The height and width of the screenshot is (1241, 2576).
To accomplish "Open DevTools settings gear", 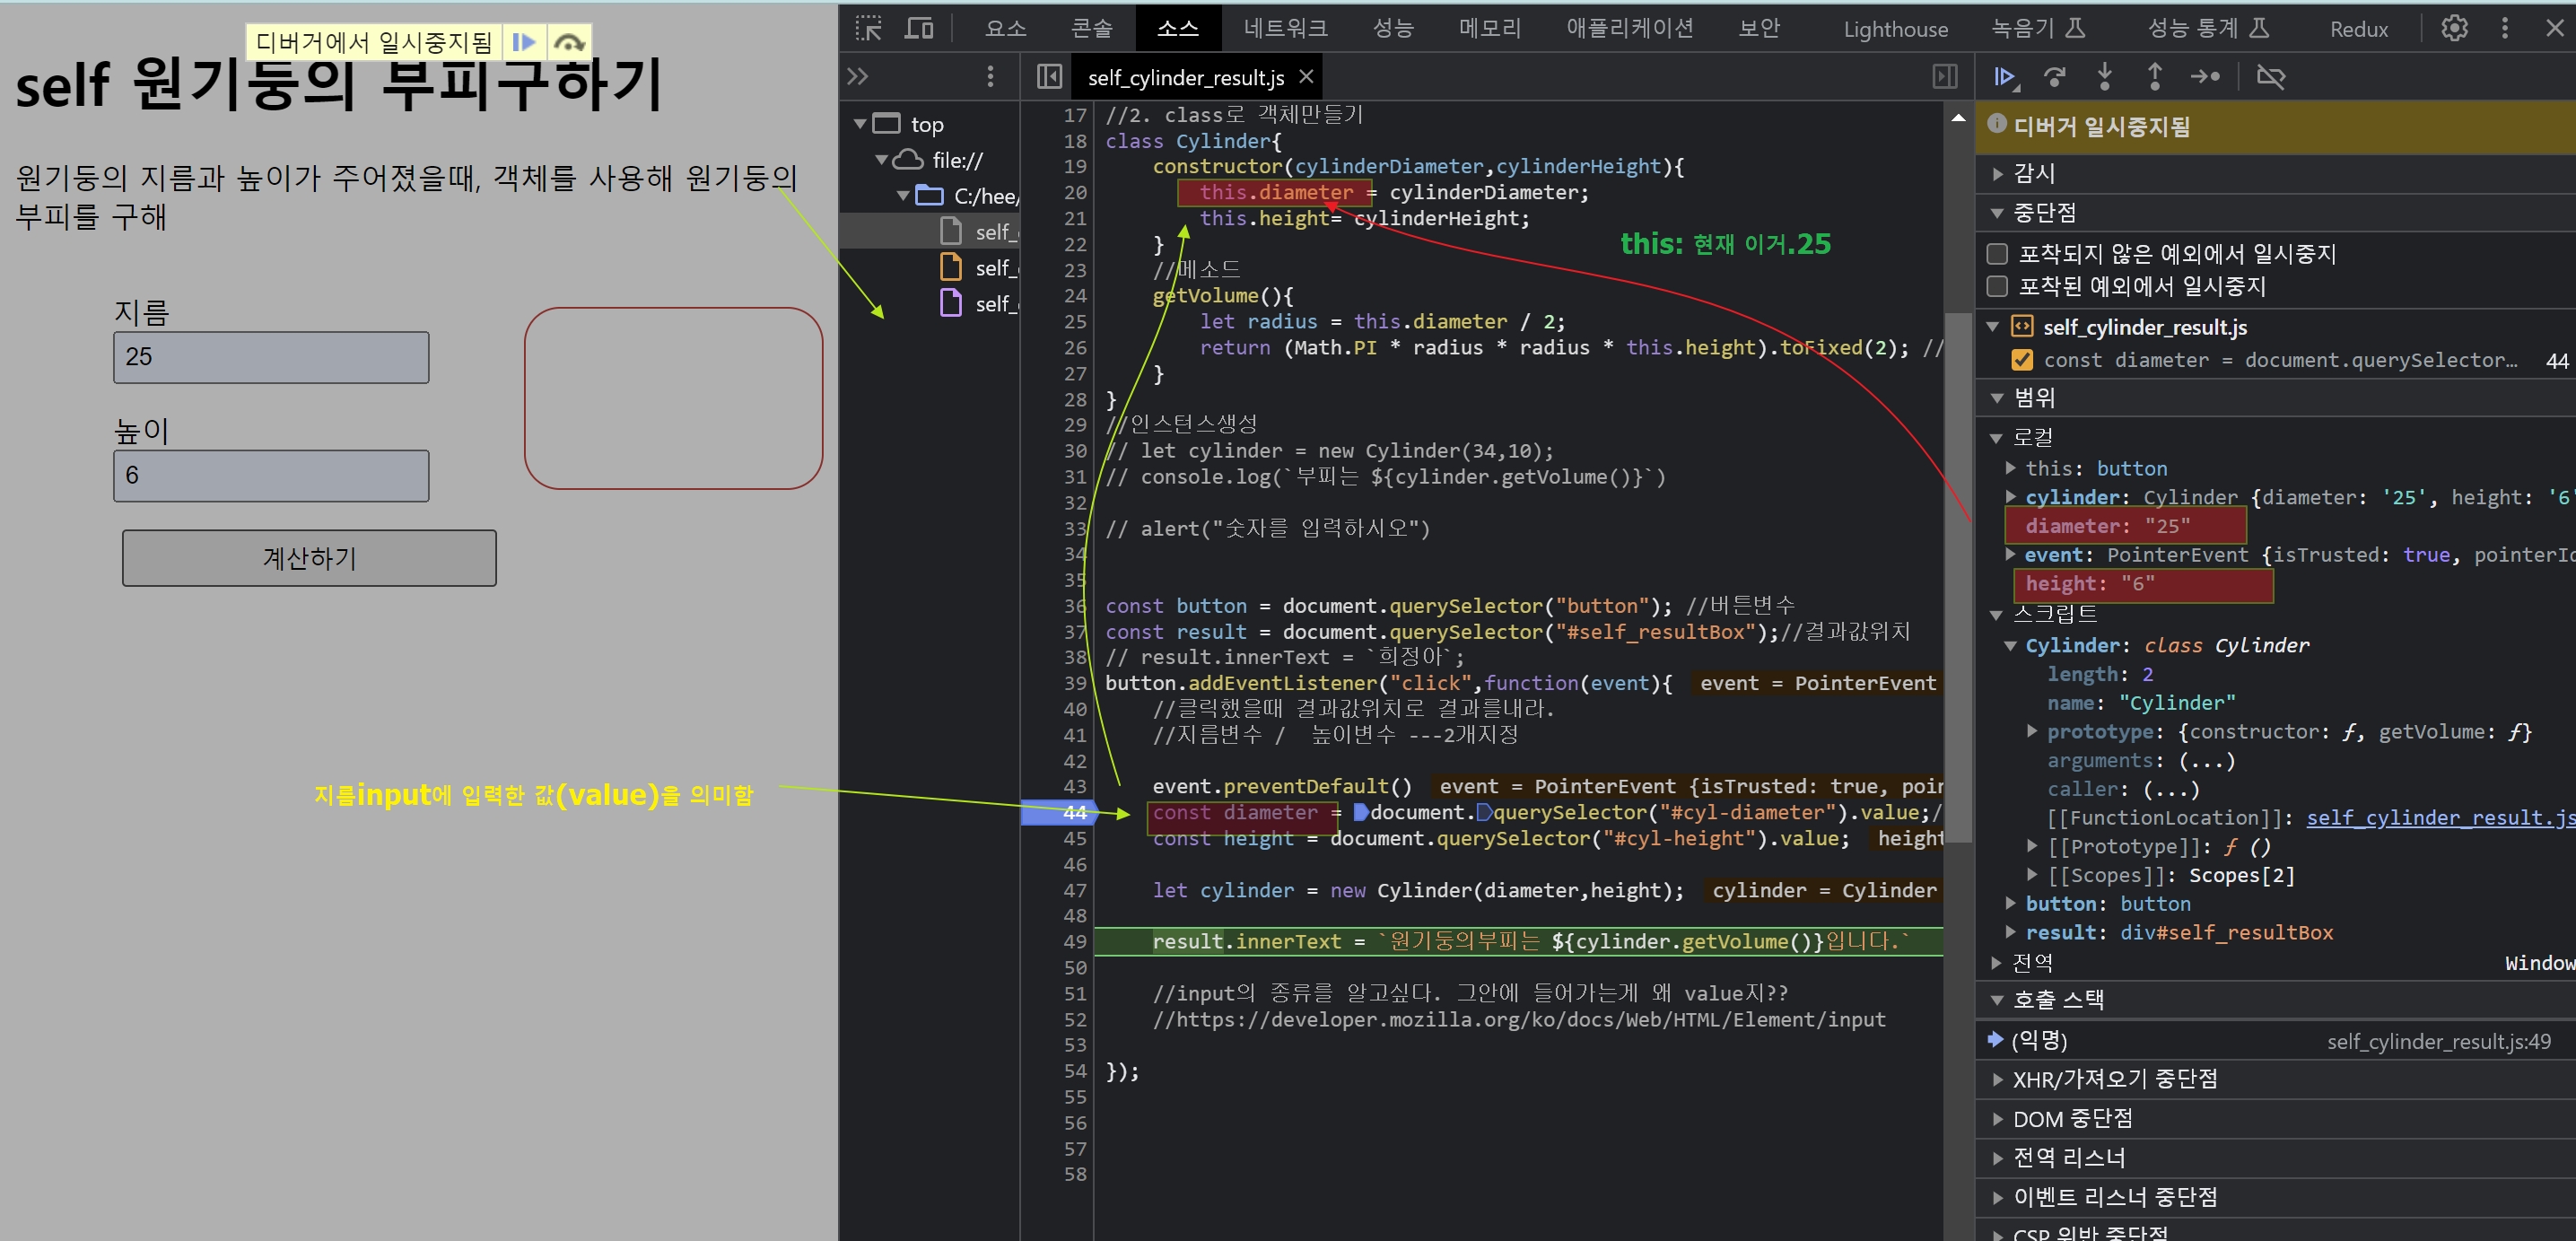I will pos(2454,28).
